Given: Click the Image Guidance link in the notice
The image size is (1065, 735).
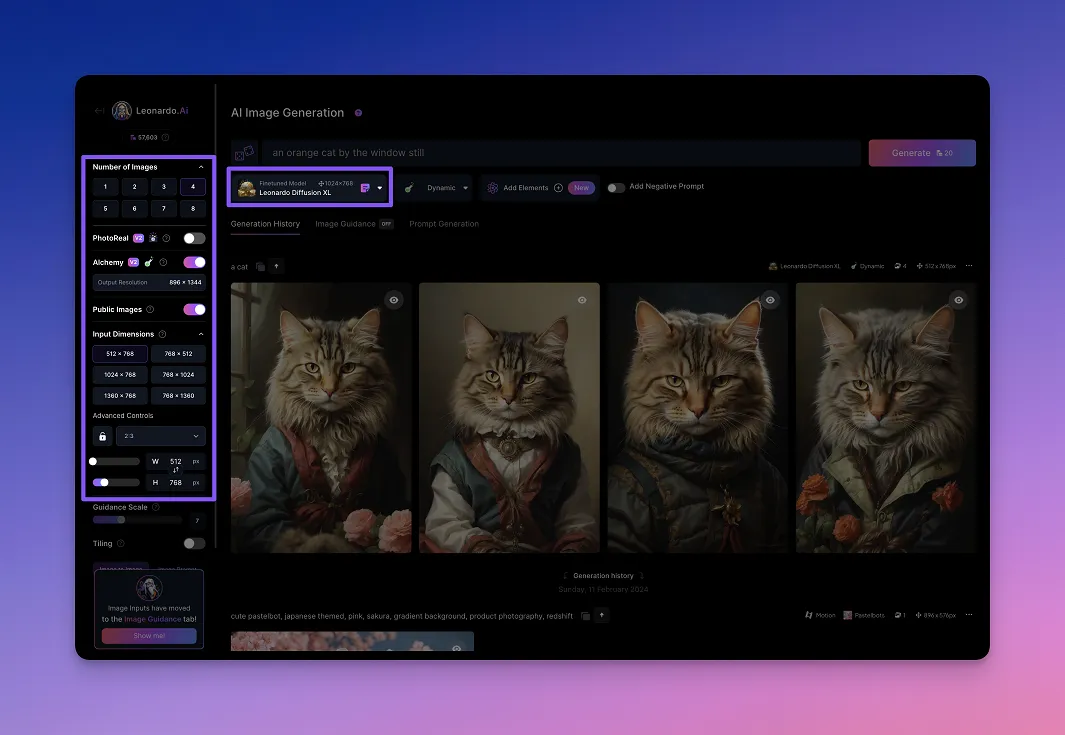Looking at the screenshot, I should [153, 619].
